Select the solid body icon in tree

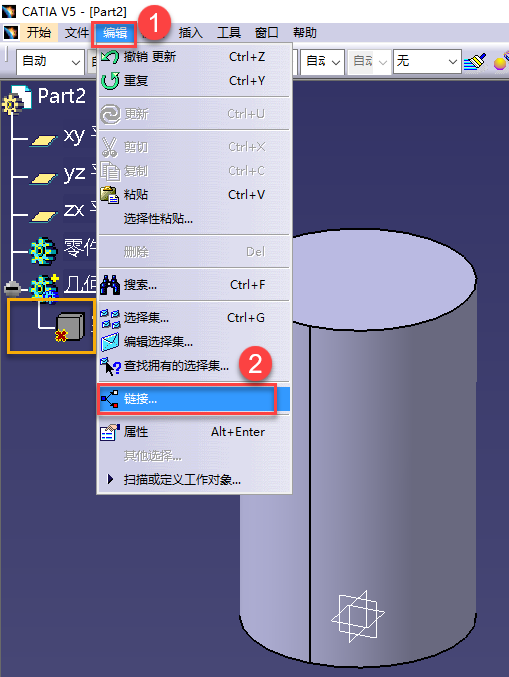[x=69, y=327]
